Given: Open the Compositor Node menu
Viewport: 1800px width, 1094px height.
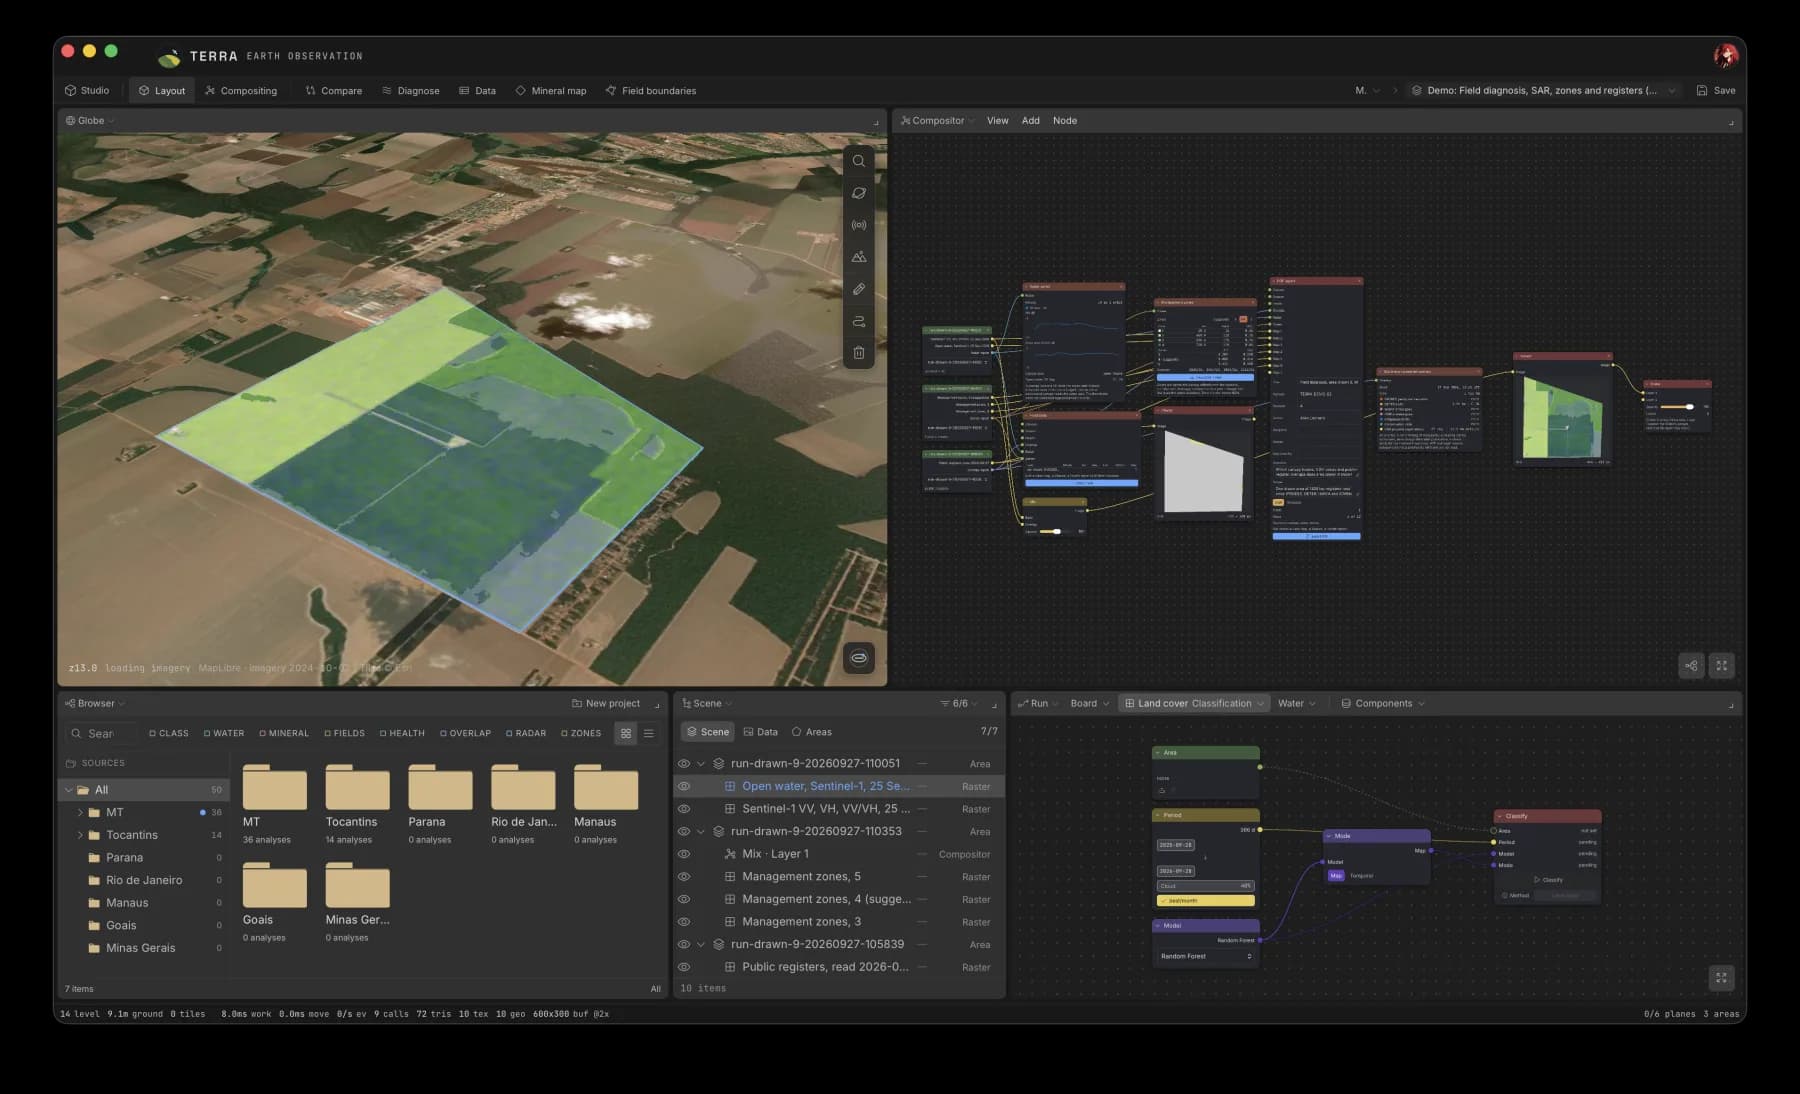Looking at the screenshot, I should point(1065,121).
